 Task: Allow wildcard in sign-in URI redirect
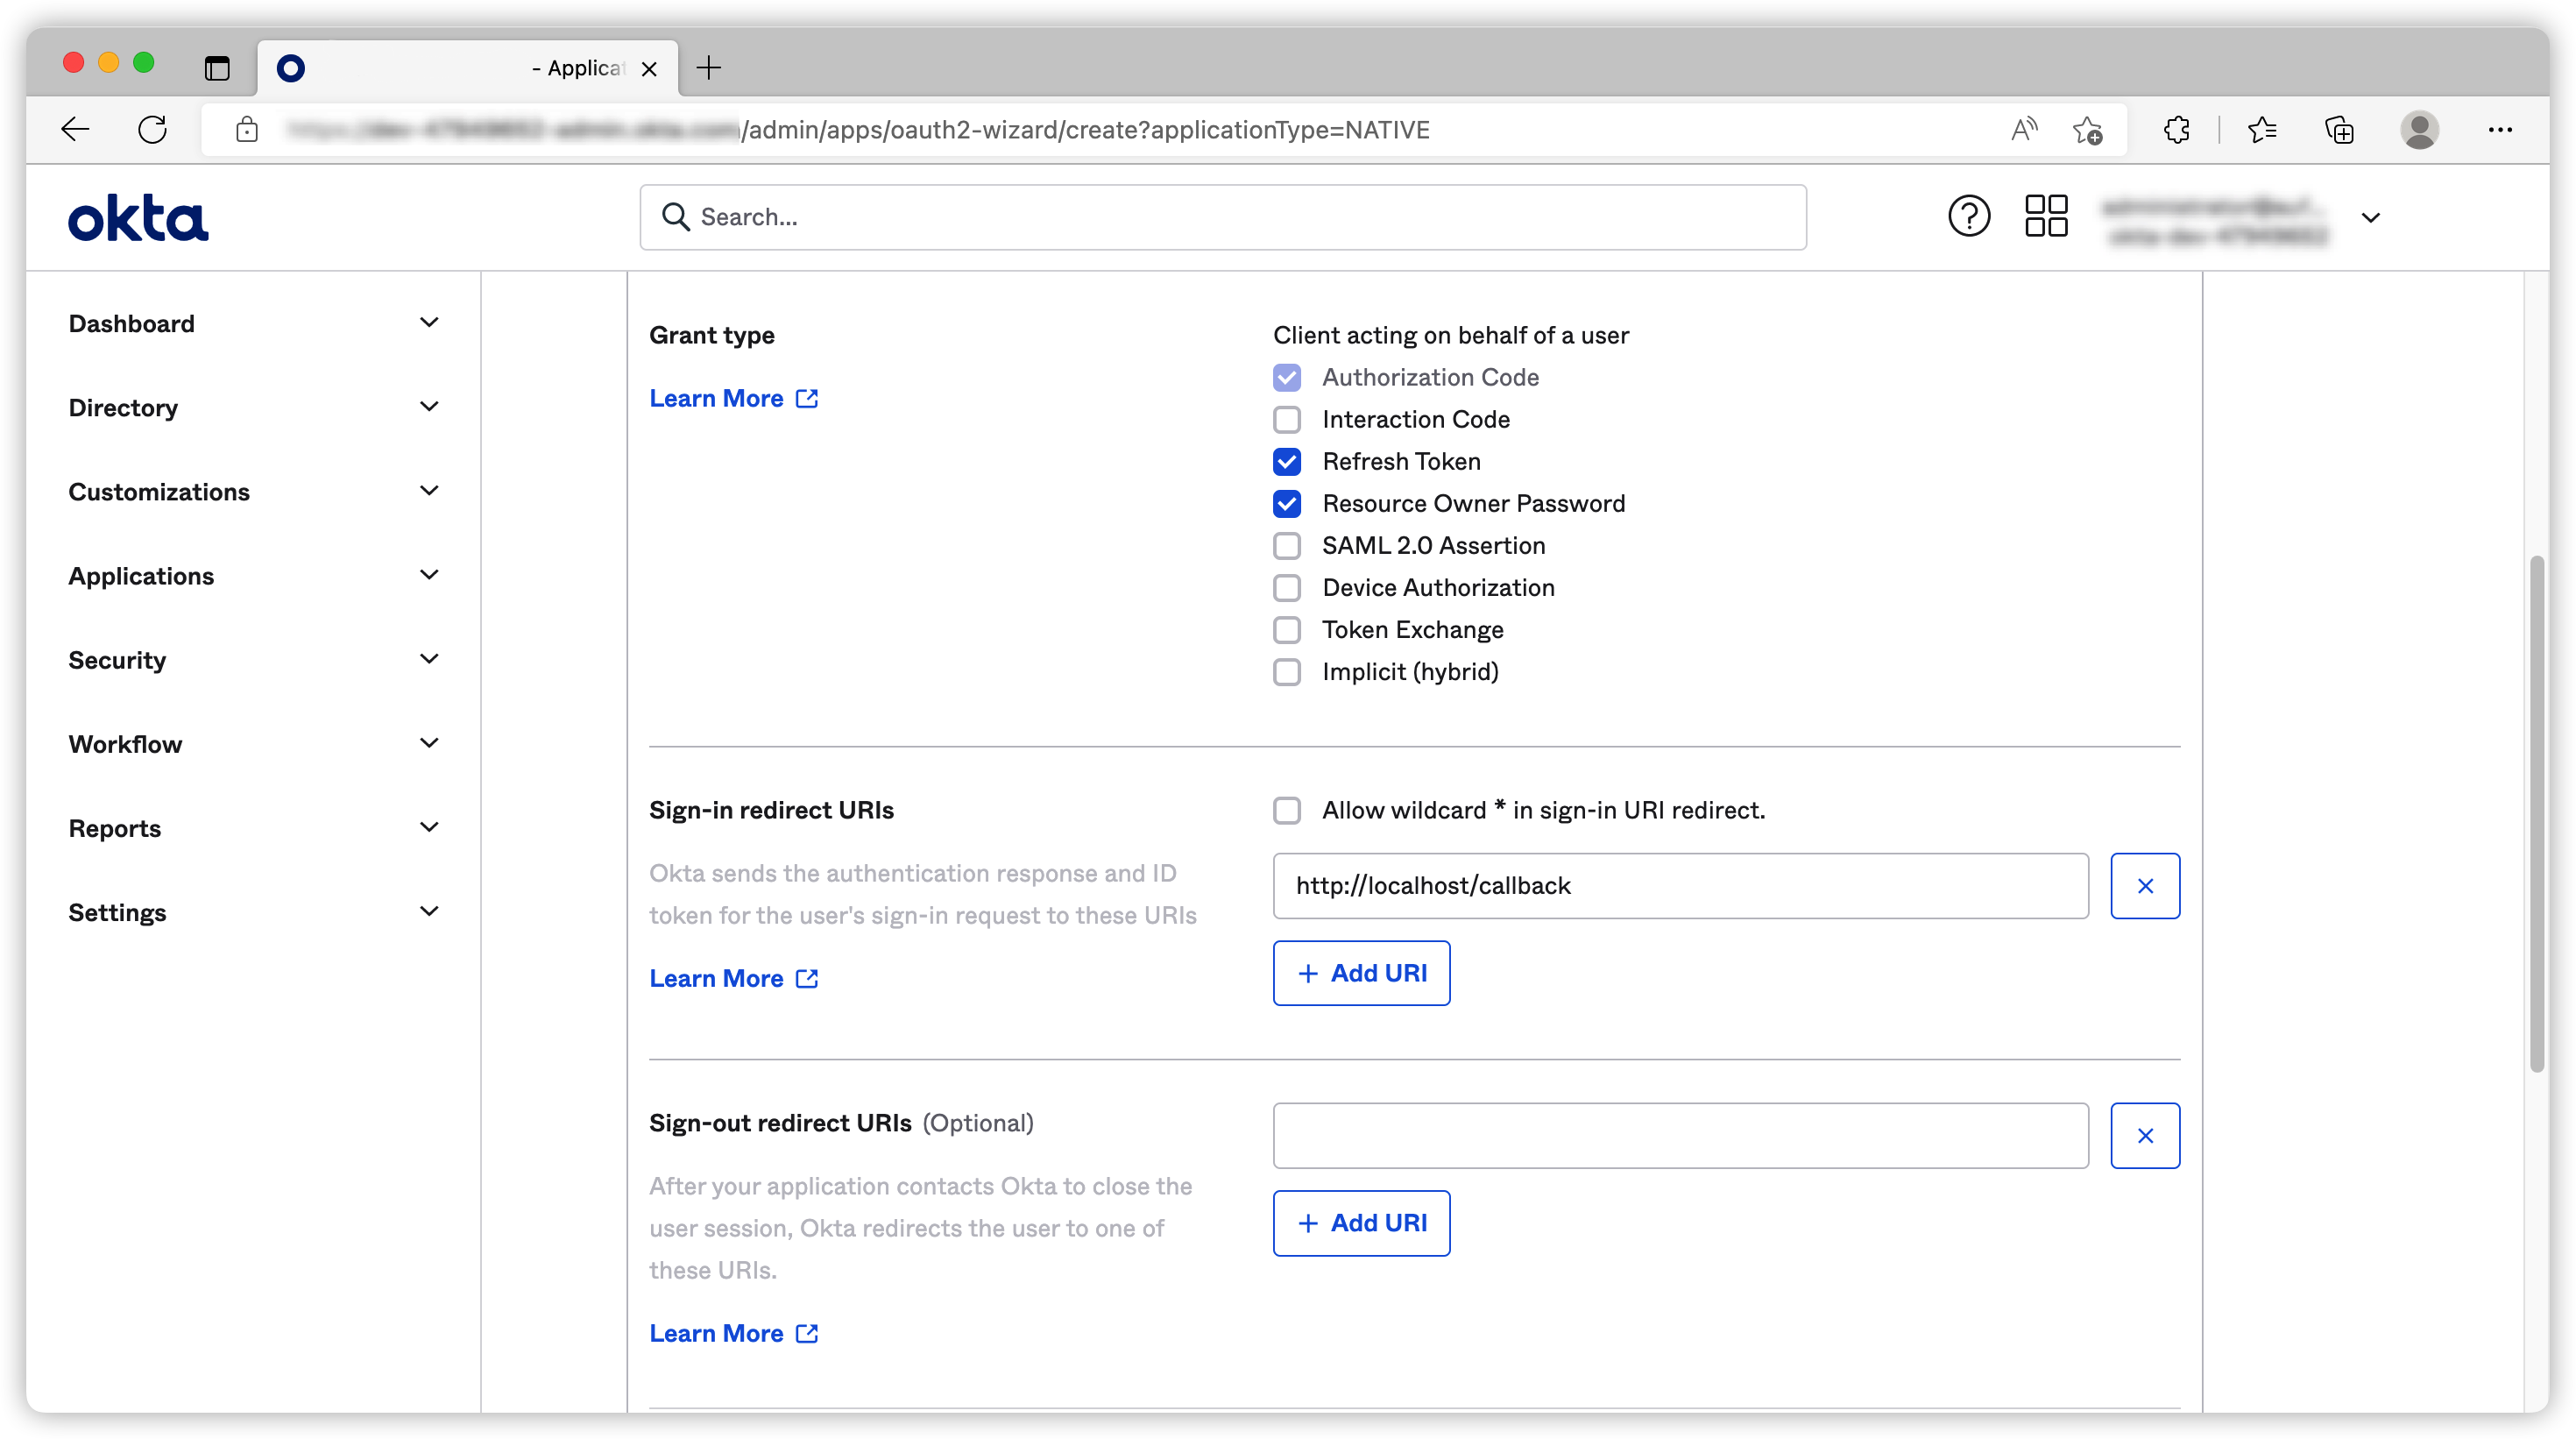1286,810
